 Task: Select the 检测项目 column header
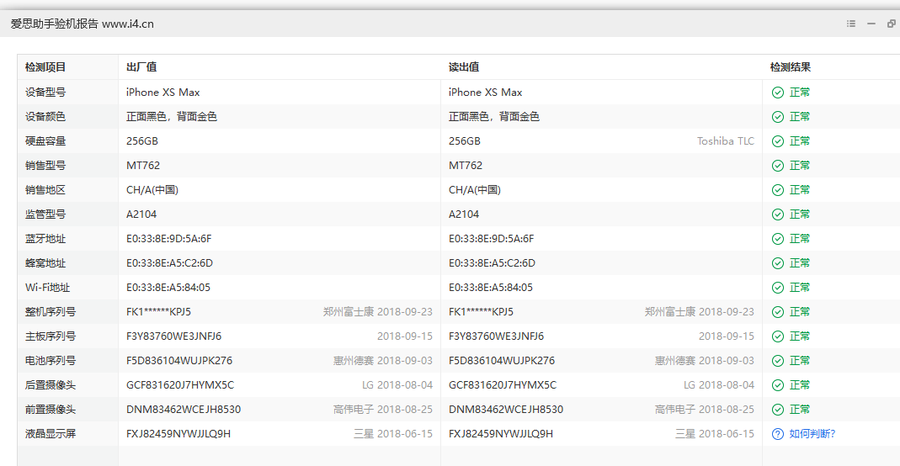45,67
